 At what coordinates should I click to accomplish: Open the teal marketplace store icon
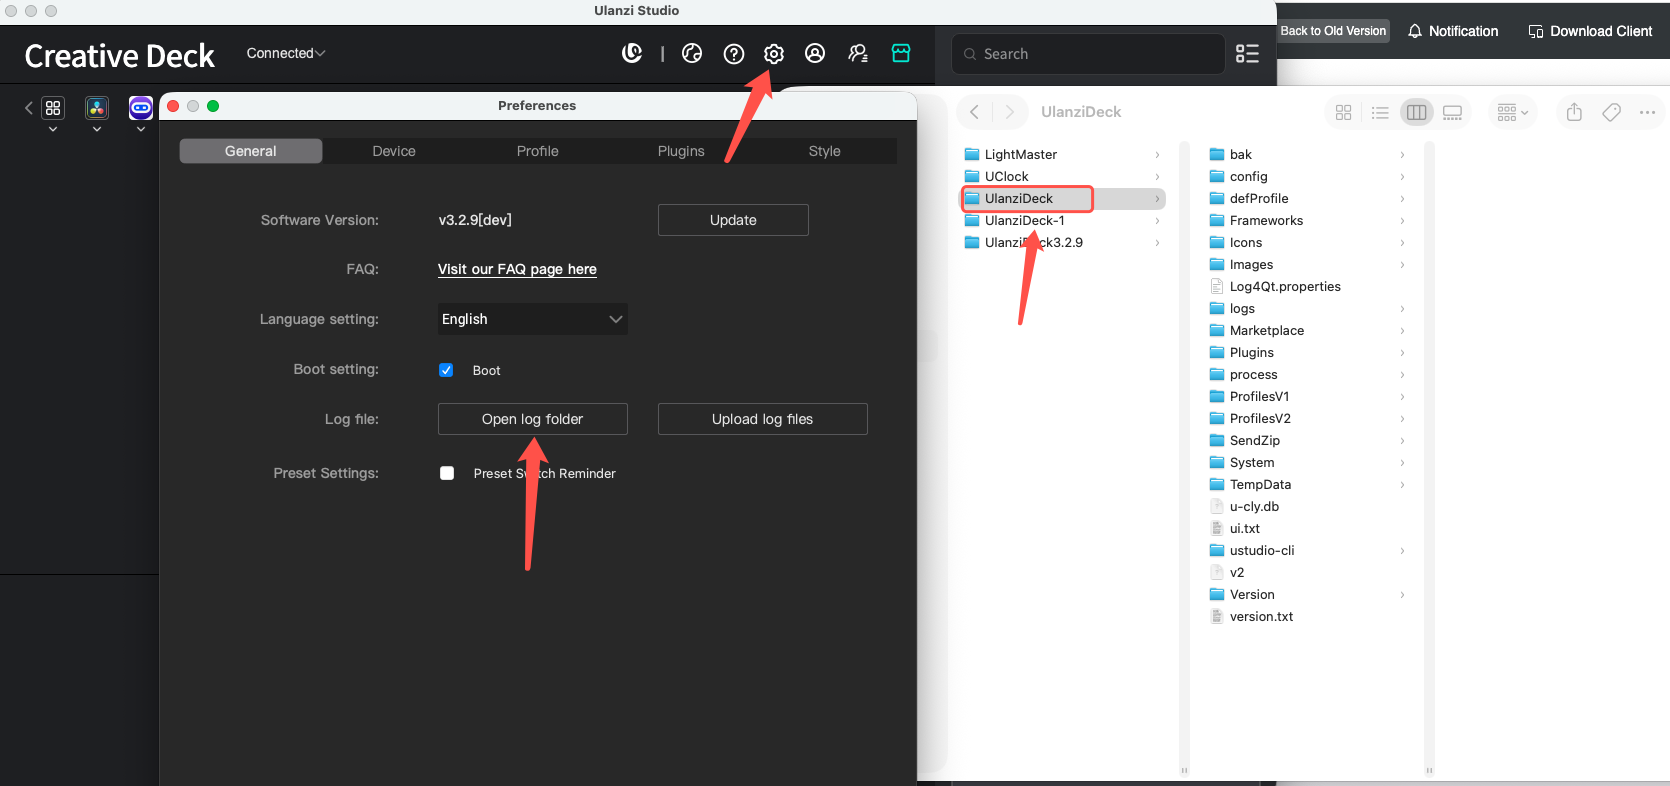click(x=901, y=54)
